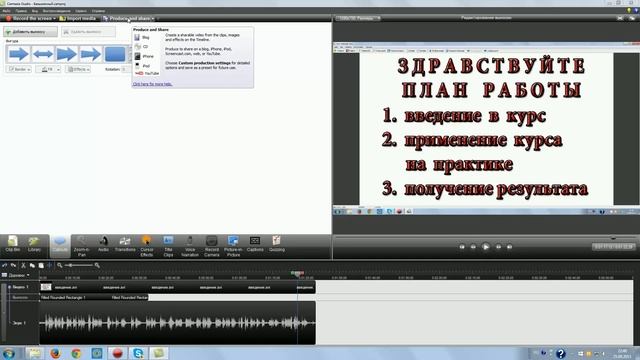The width and height of the screenshot is (640, 360).
Task: Select the blue rounded rectangle callout shape
Action: (x=115, y=54)
